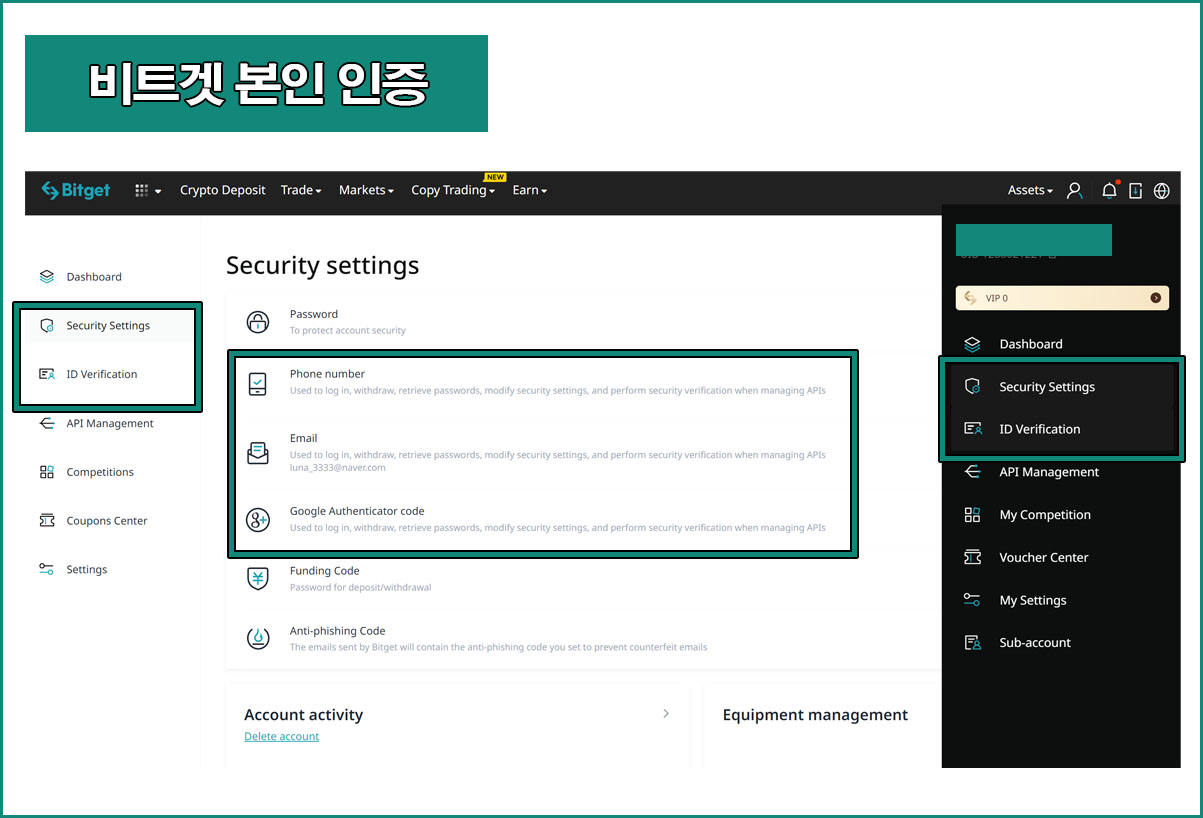Click the Dashboard icon in left sidebar
This screenshot has width=1203, height=818.
click(46, 277)
